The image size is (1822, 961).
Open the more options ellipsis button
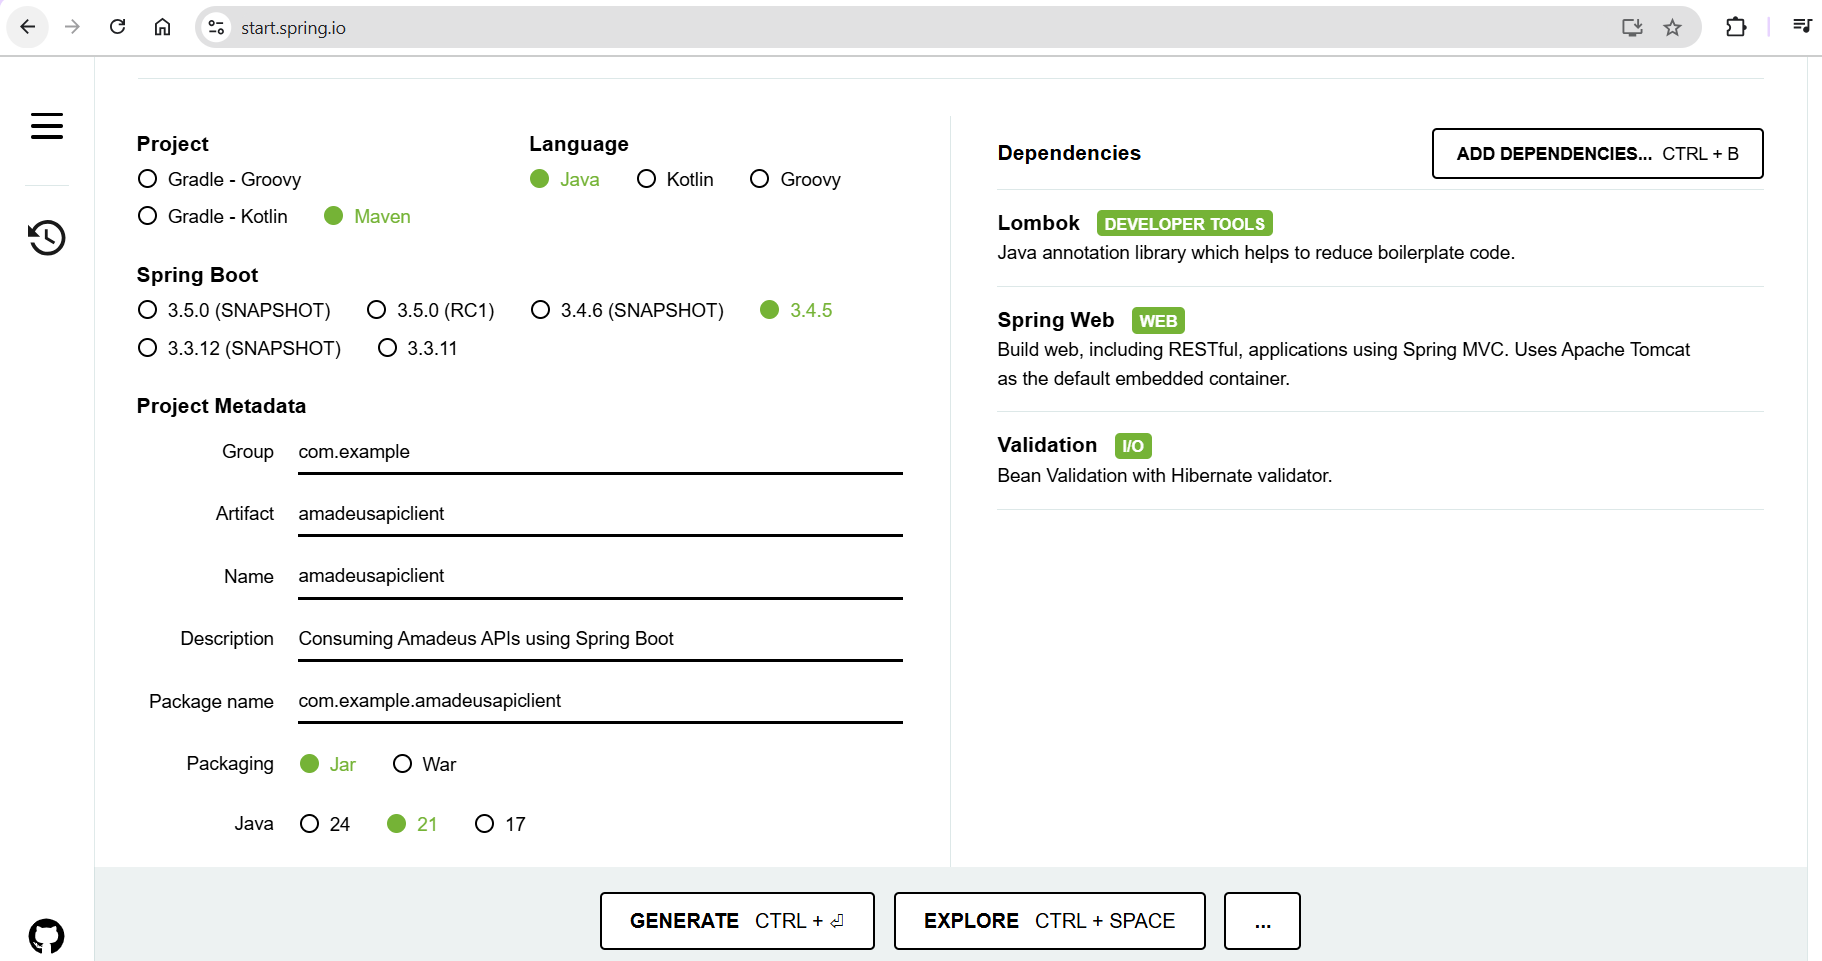click(1262, 921)
